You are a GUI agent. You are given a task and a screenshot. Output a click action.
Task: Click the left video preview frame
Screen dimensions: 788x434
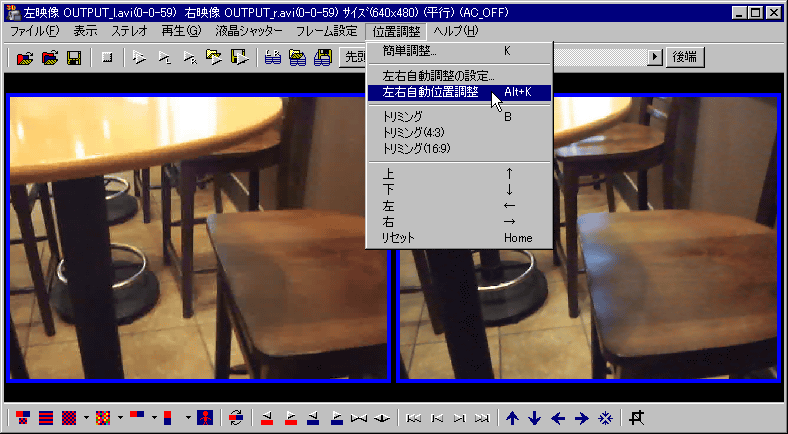point(199,238)
